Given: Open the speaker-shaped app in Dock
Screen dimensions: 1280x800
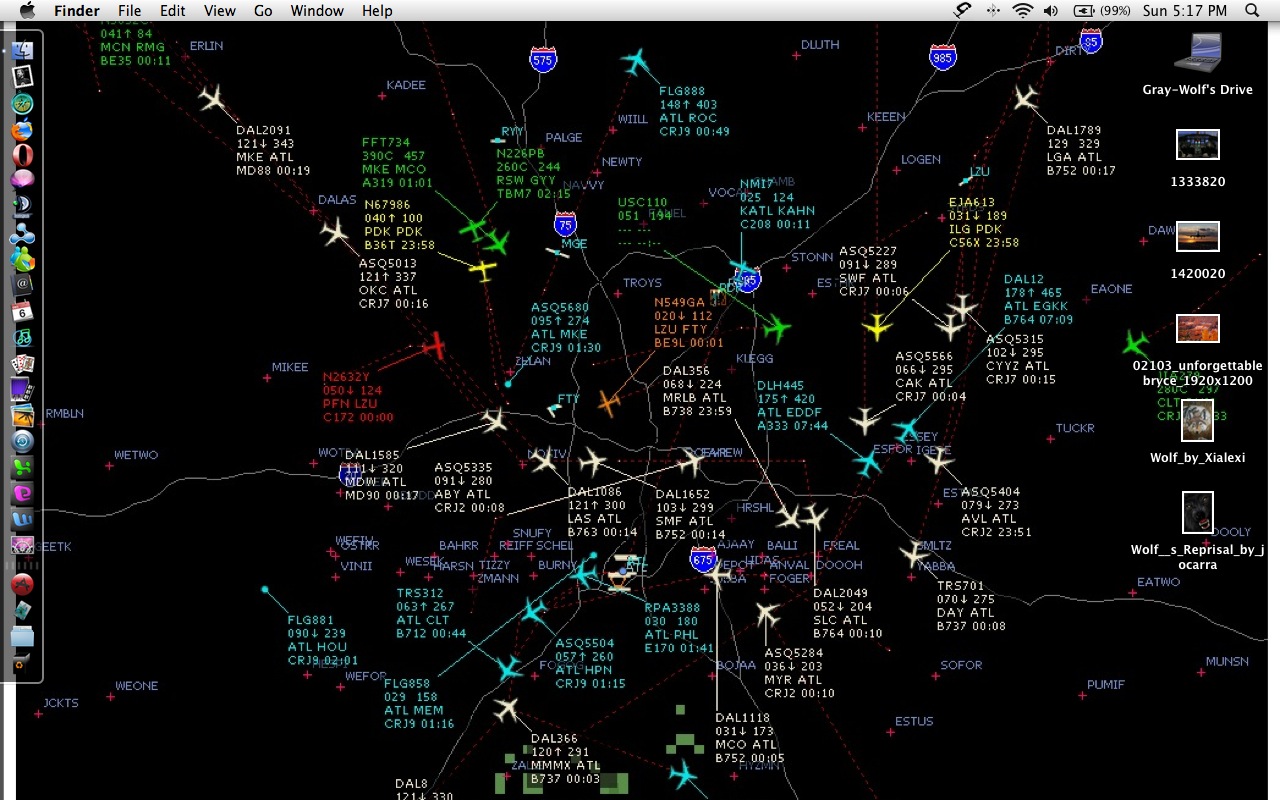Looking at the screenshot, I should [22, 207].
